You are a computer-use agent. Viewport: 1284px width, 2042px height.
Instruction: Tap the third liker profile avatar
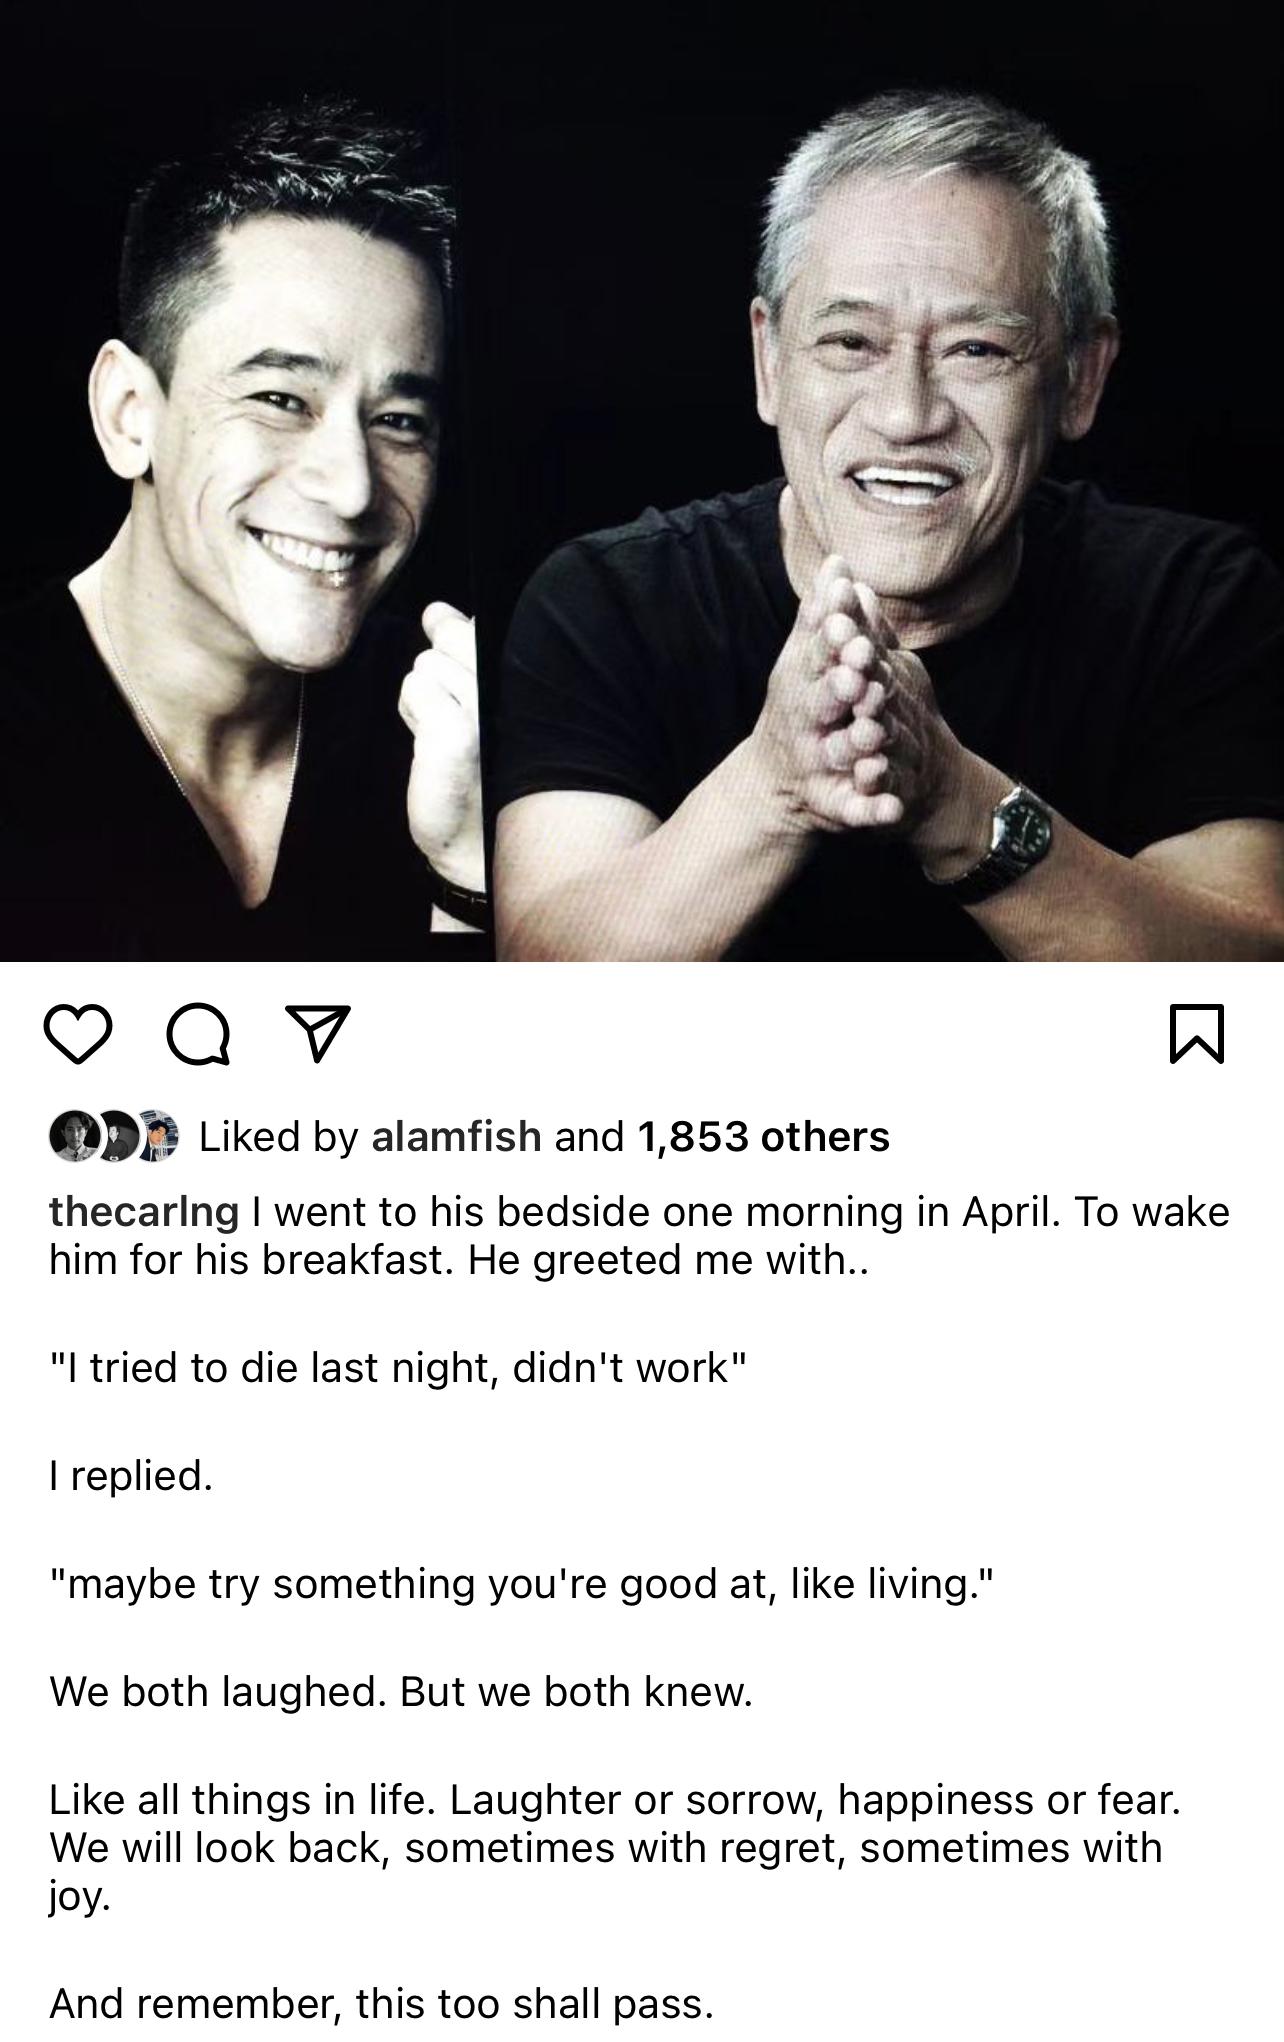click(158, 1136)
